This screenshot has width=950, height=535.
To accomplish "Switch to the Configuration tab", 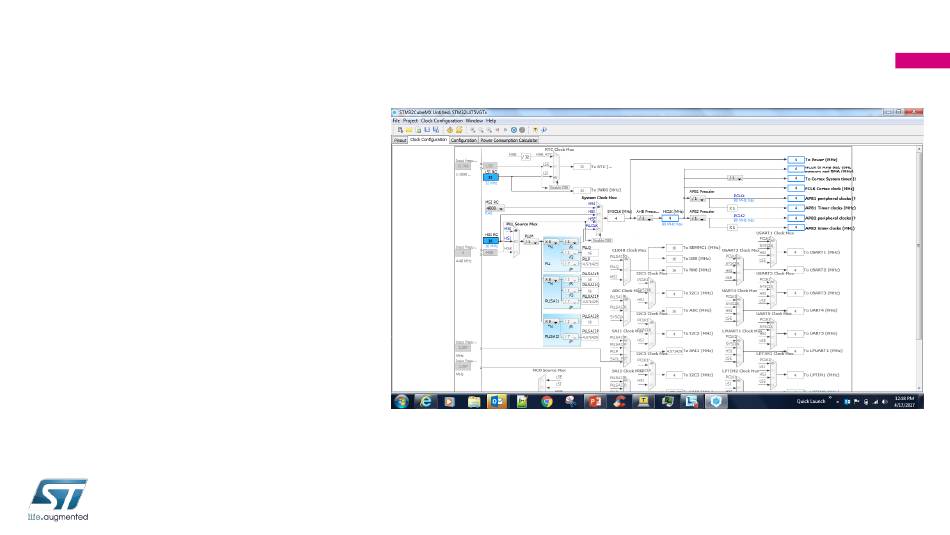I will 463,140.
